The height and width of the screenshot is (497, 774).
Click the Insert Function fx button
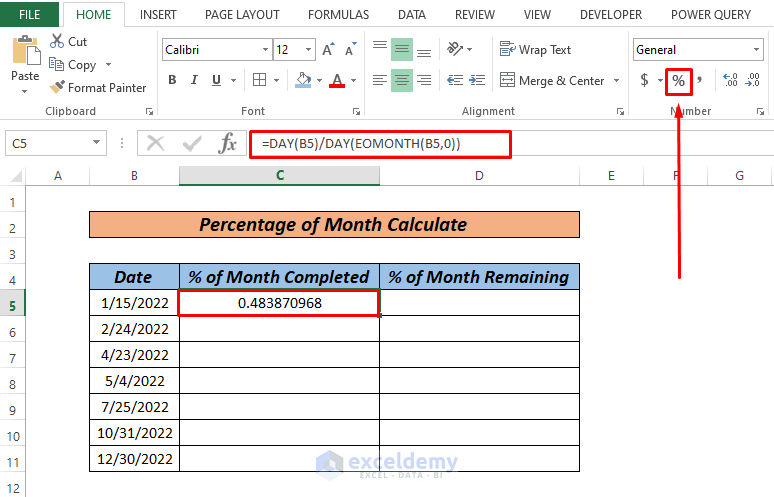coord(228,143)
